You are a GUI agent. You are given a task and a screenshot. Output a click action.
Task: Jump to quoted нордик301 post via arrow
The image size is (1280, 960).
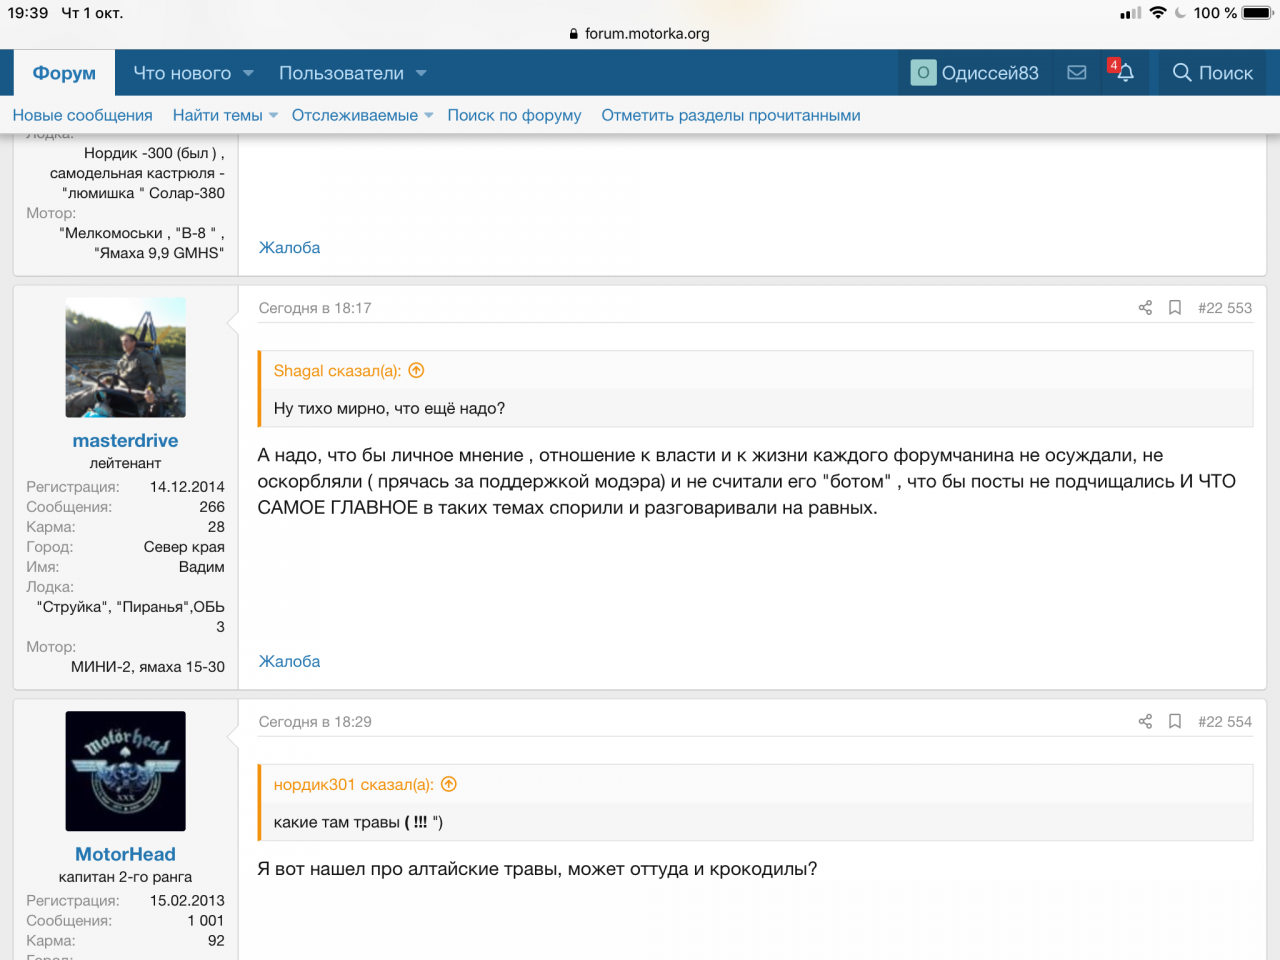click(449, 785)
